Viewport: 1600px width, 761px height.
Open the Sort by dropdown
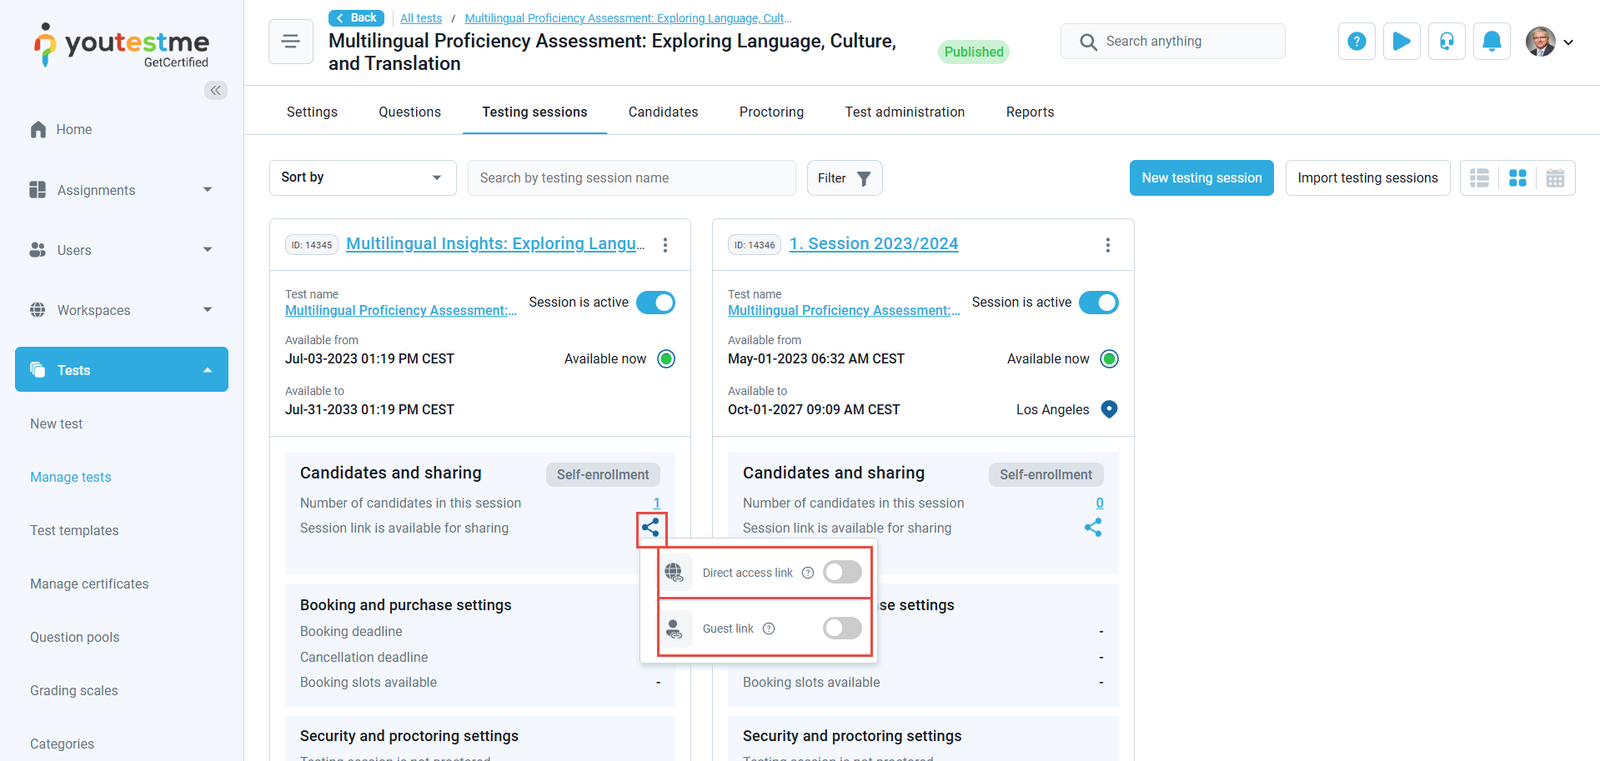(362, 178)
